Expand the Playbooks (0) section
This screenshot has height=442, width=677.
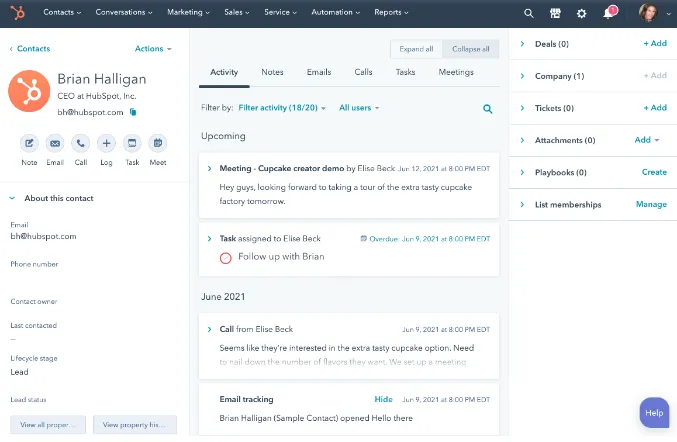pos(522,173)
